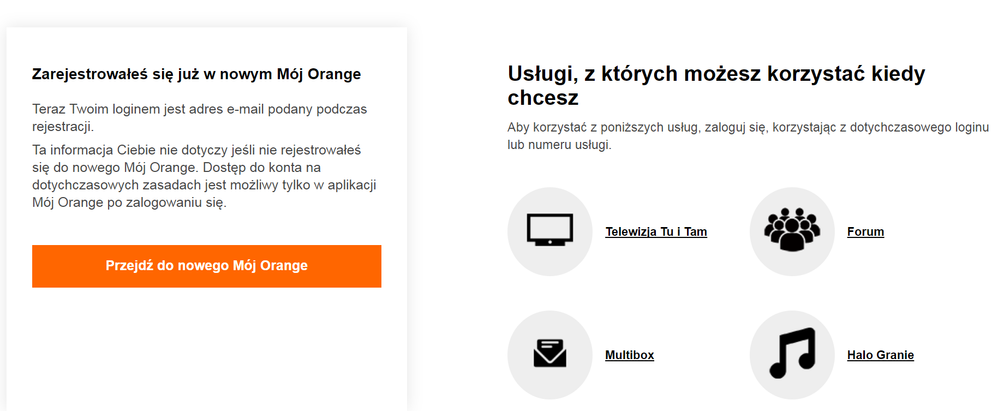Click the Halo Granie music note icon
Screen dimensions: 998x411
(791, 354)
